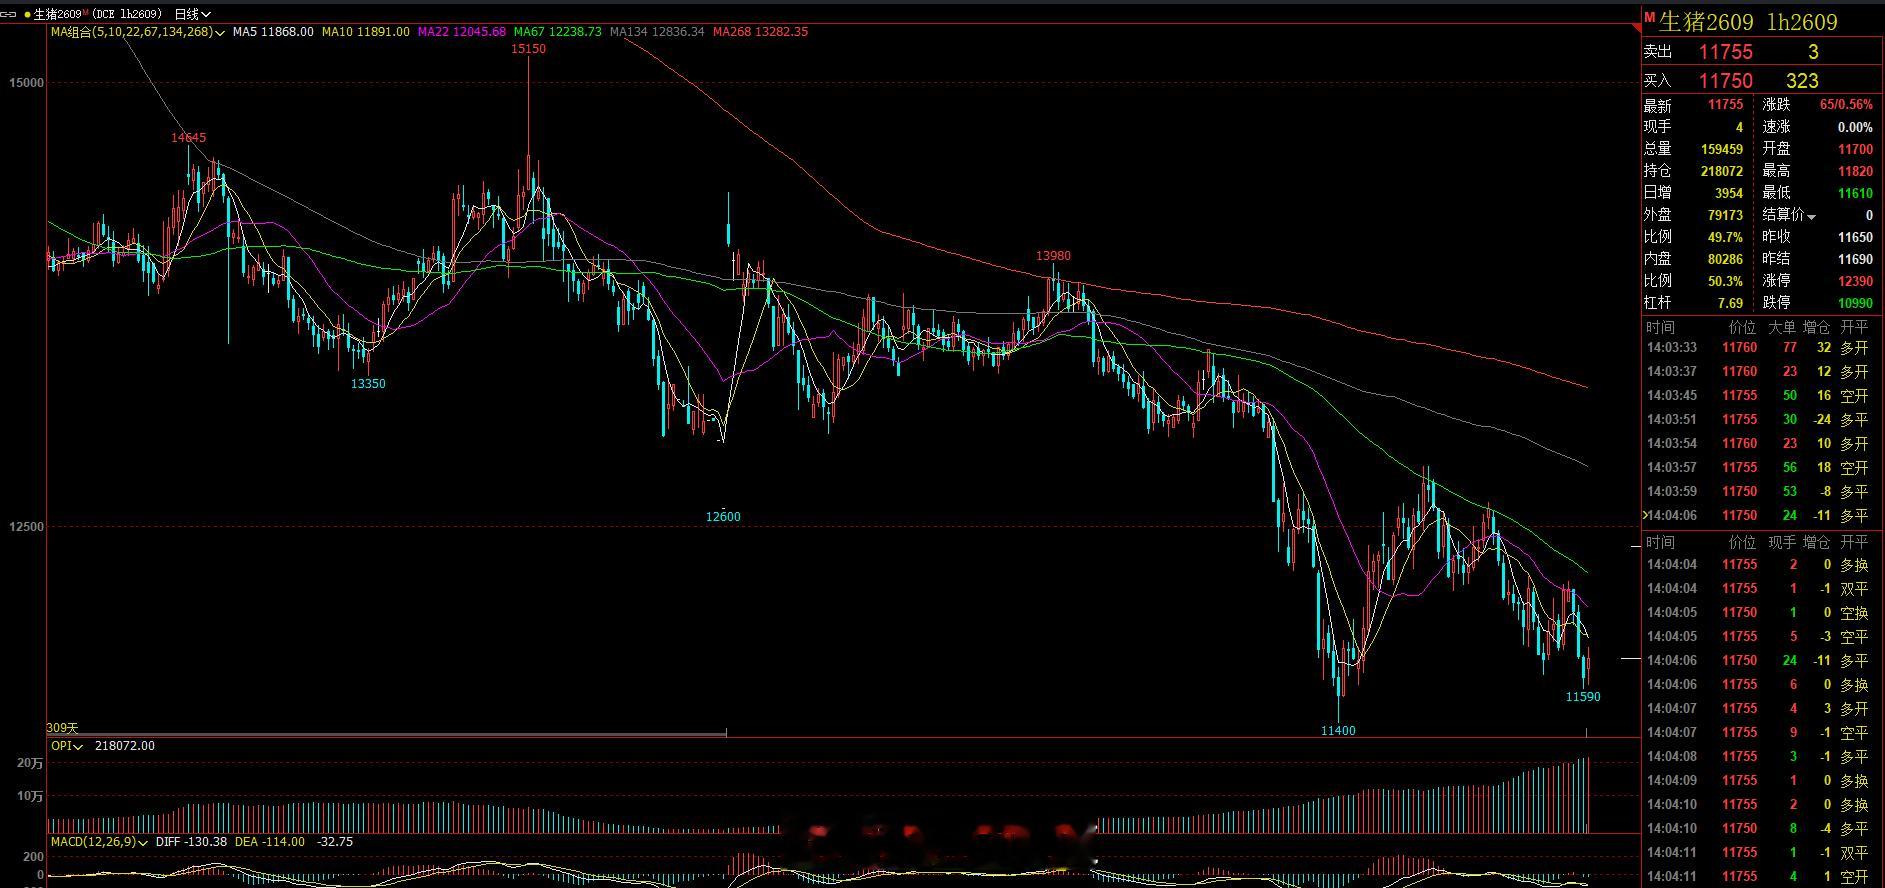Click the DEA -114.00 reading

[270, 842]
